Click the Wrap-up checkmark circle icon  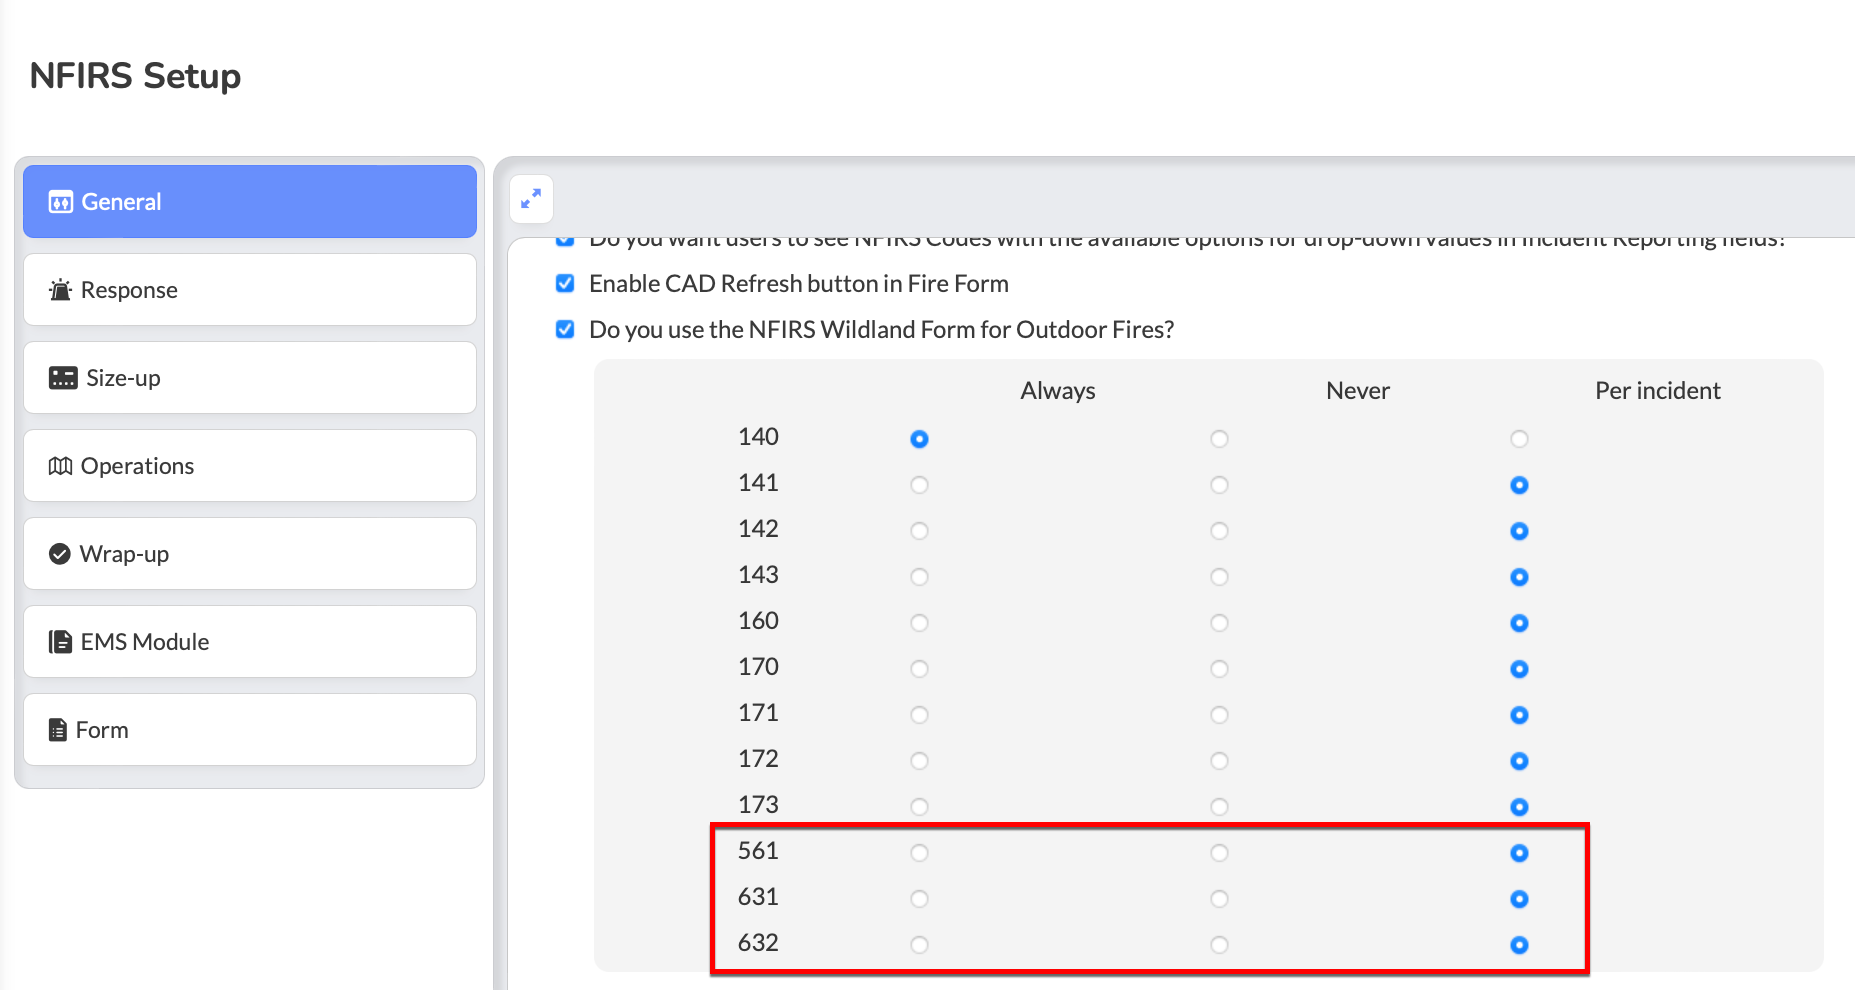tap(60, 554)
